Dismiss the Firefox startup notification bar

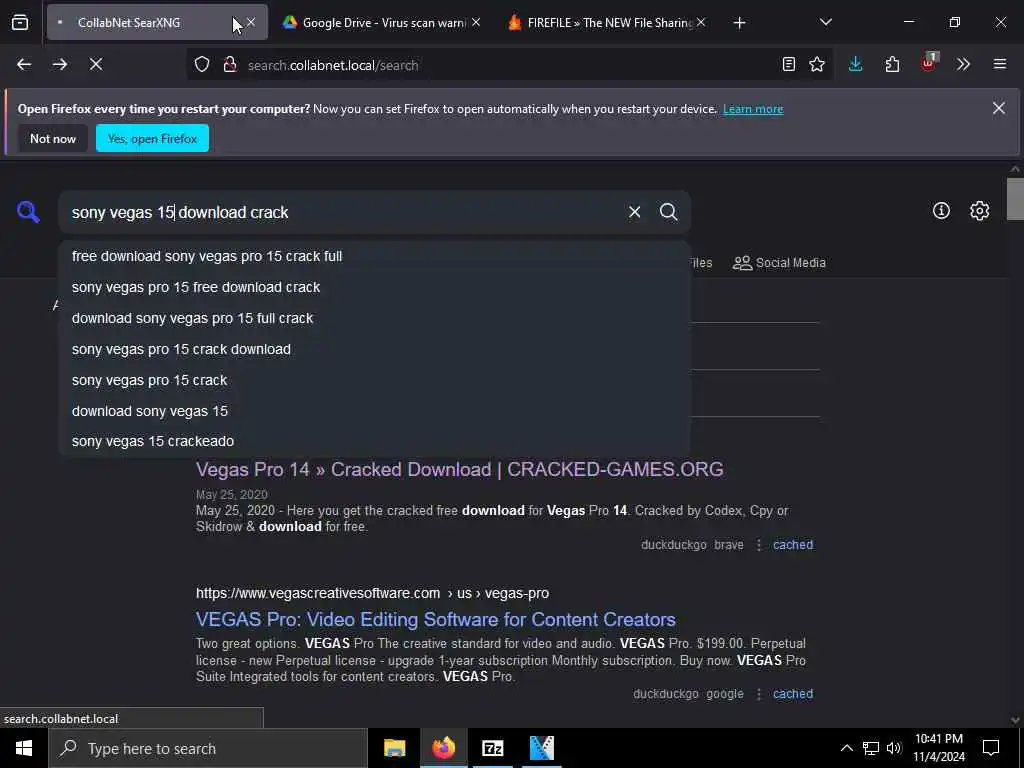[x=999, y=108]
